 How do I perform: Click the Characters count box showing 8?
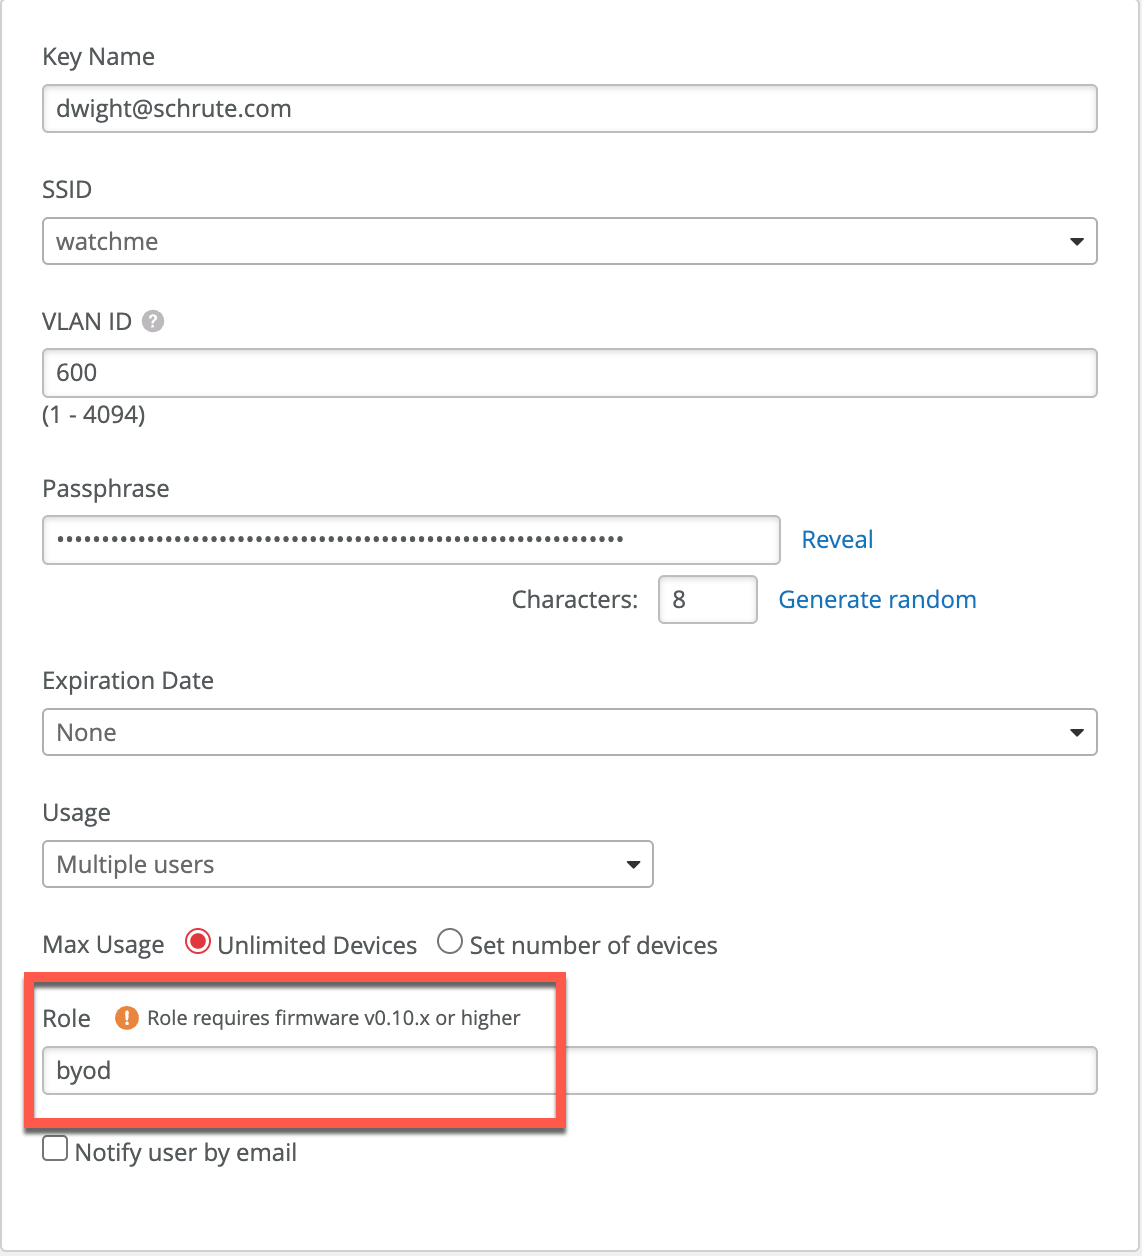(x=707, y=600)
